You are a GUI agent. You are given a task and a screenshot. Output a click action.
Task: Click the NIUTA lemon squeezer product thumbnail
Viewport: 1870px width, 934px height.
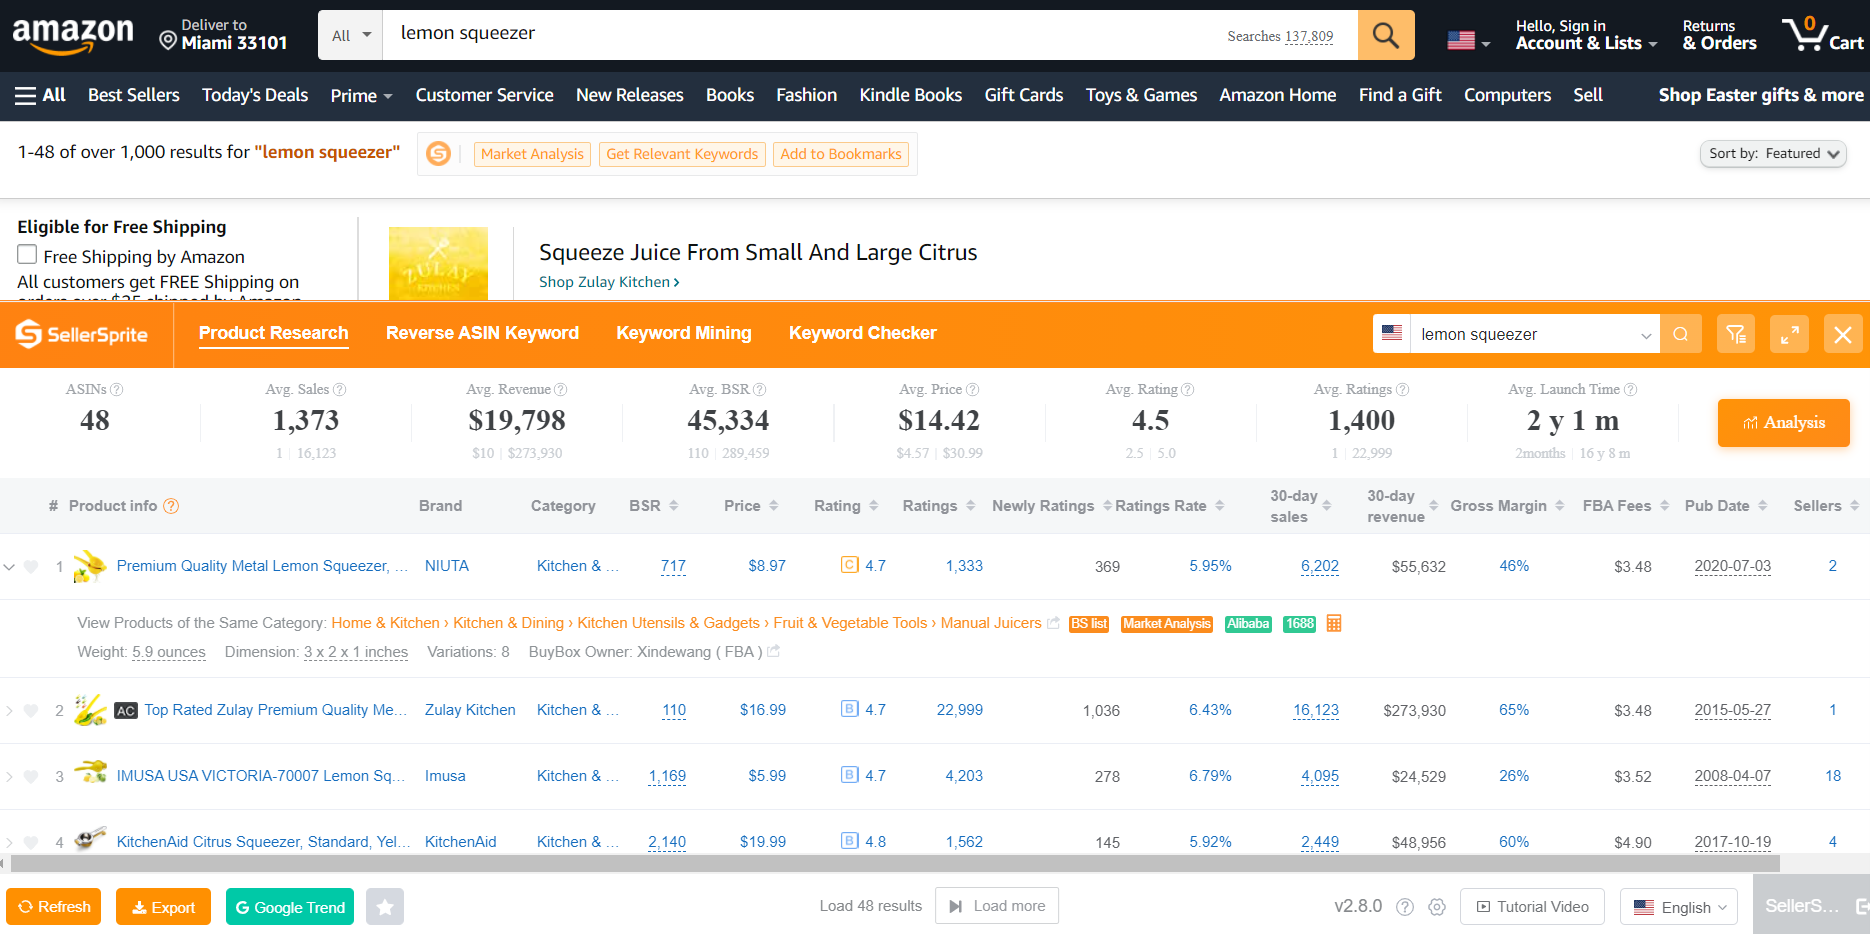pyautogui.click(x=90, y=566)
